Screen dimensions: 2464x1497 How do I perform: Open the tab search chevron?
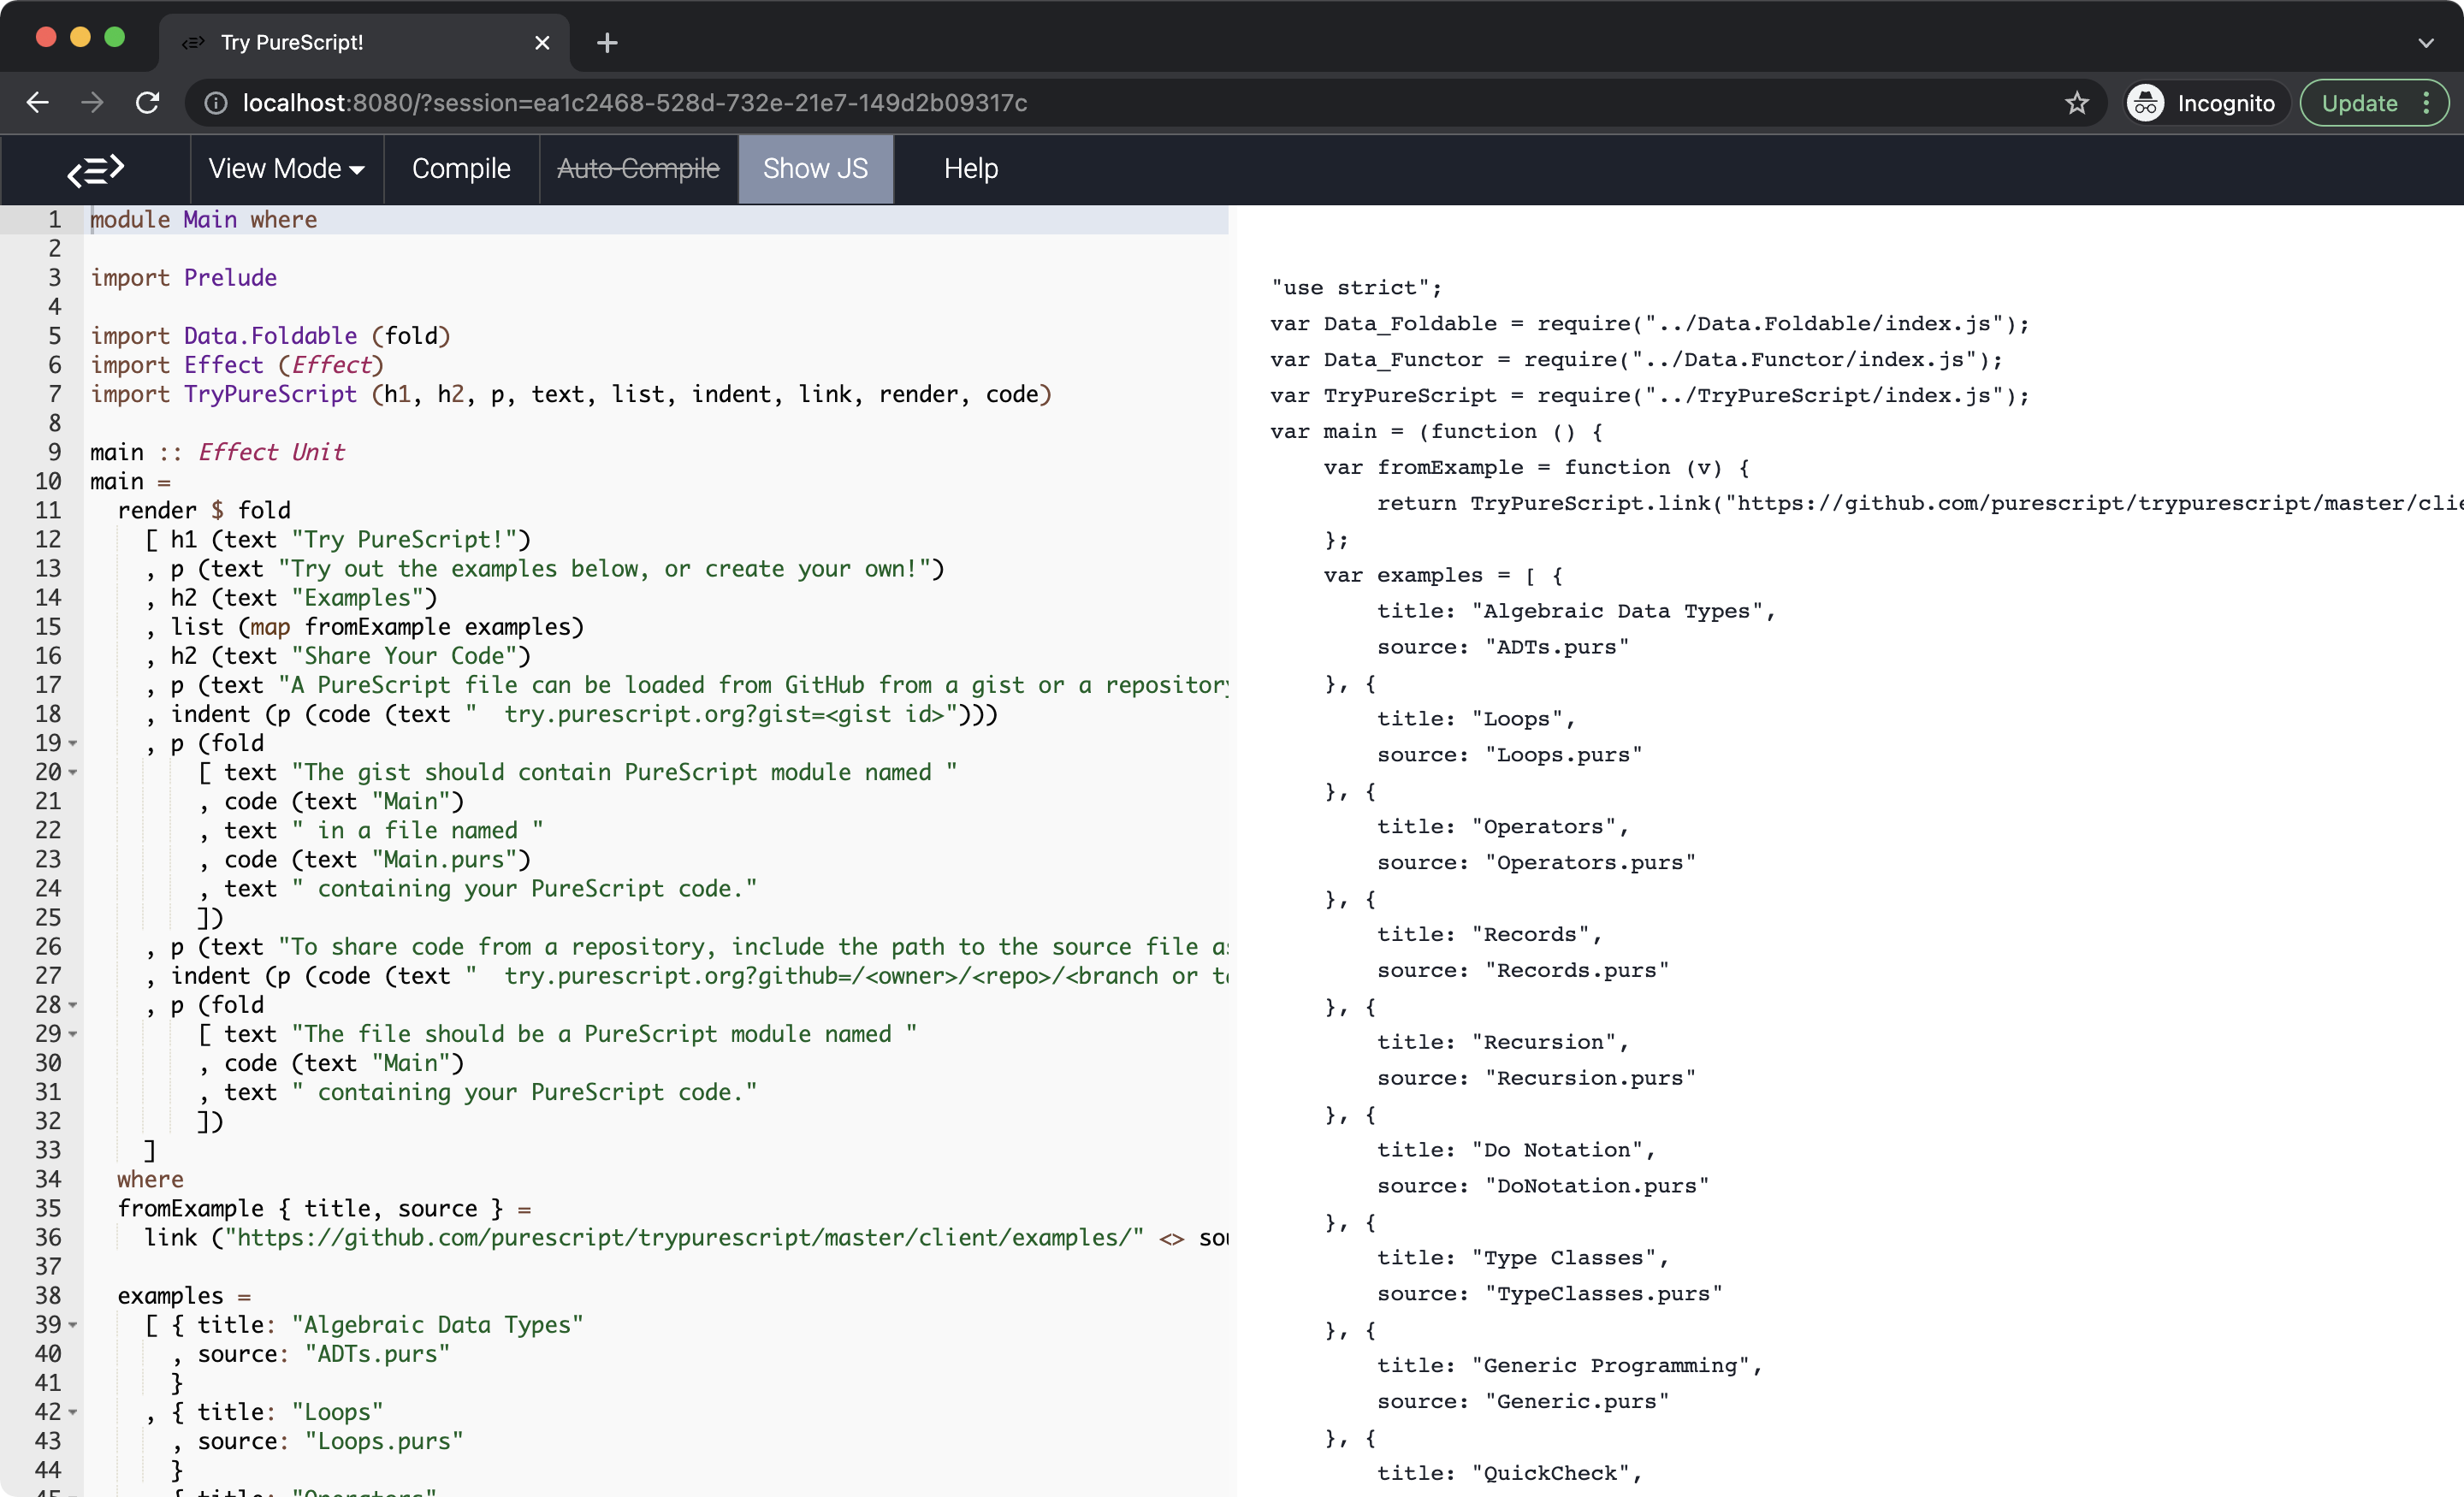pos(2426,43)
